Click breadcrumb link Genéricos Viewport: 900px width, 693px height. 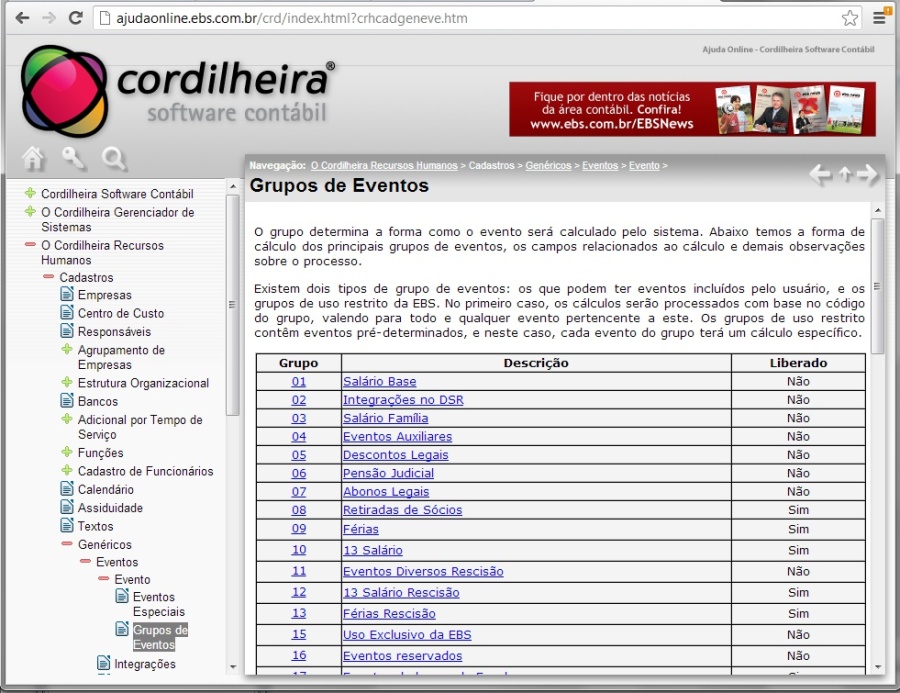click(548, 165)
